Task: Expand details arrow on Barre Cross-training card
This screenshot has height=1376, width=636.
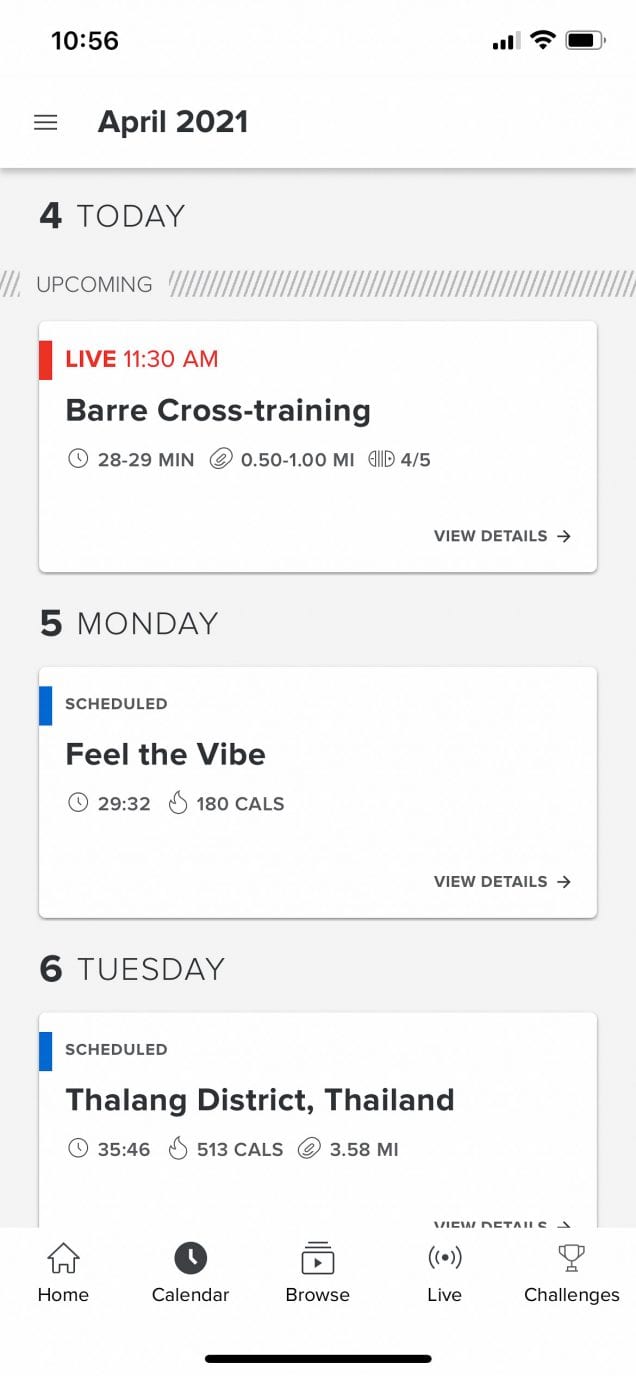Action: coord(564,536)
